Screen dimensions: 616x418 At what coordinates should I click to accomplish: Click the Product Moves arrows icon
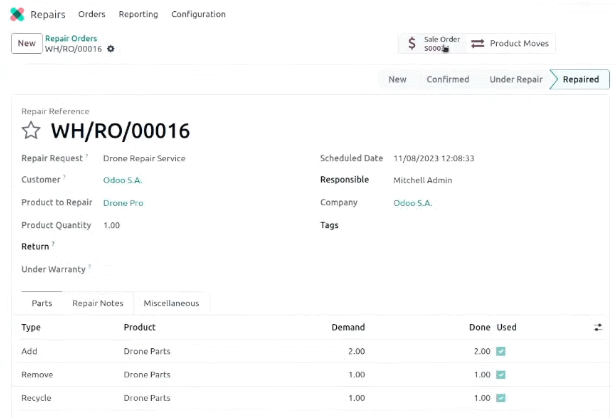477,44
